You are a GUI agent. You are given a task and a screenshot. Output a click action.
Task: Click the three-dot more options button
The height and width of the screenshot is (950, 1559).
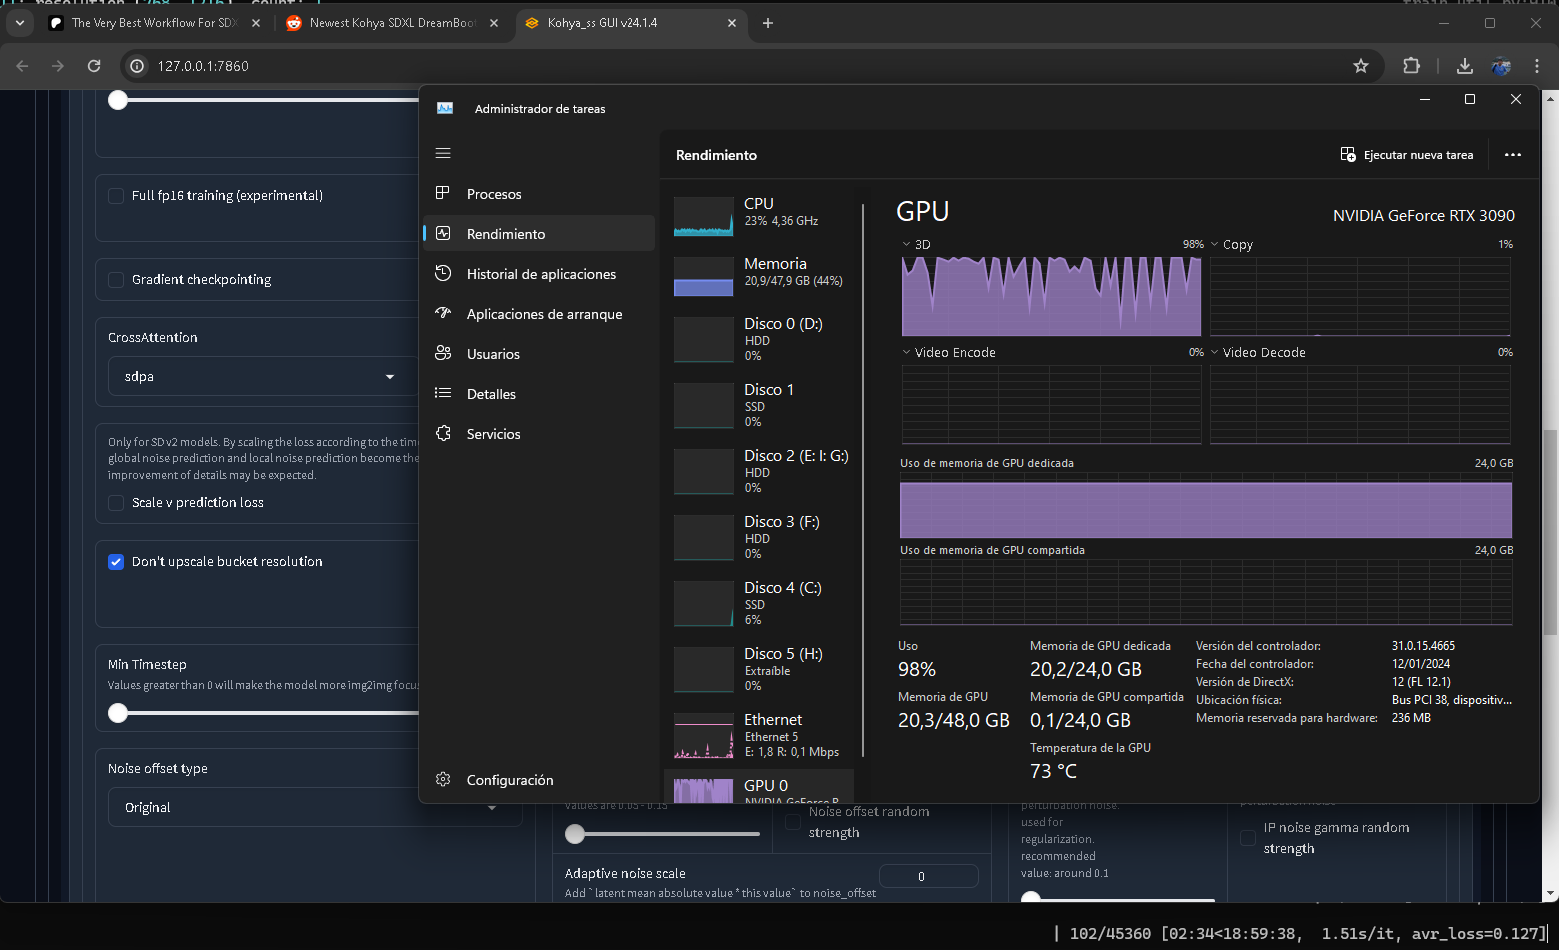pos(1512,155)
